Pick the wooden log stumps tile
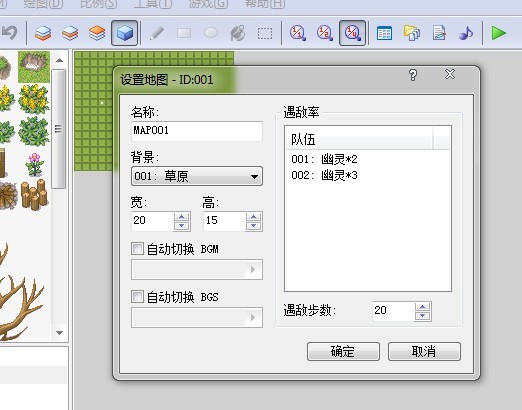The height and width of the screenshot is (410, 522). [34, 195]
